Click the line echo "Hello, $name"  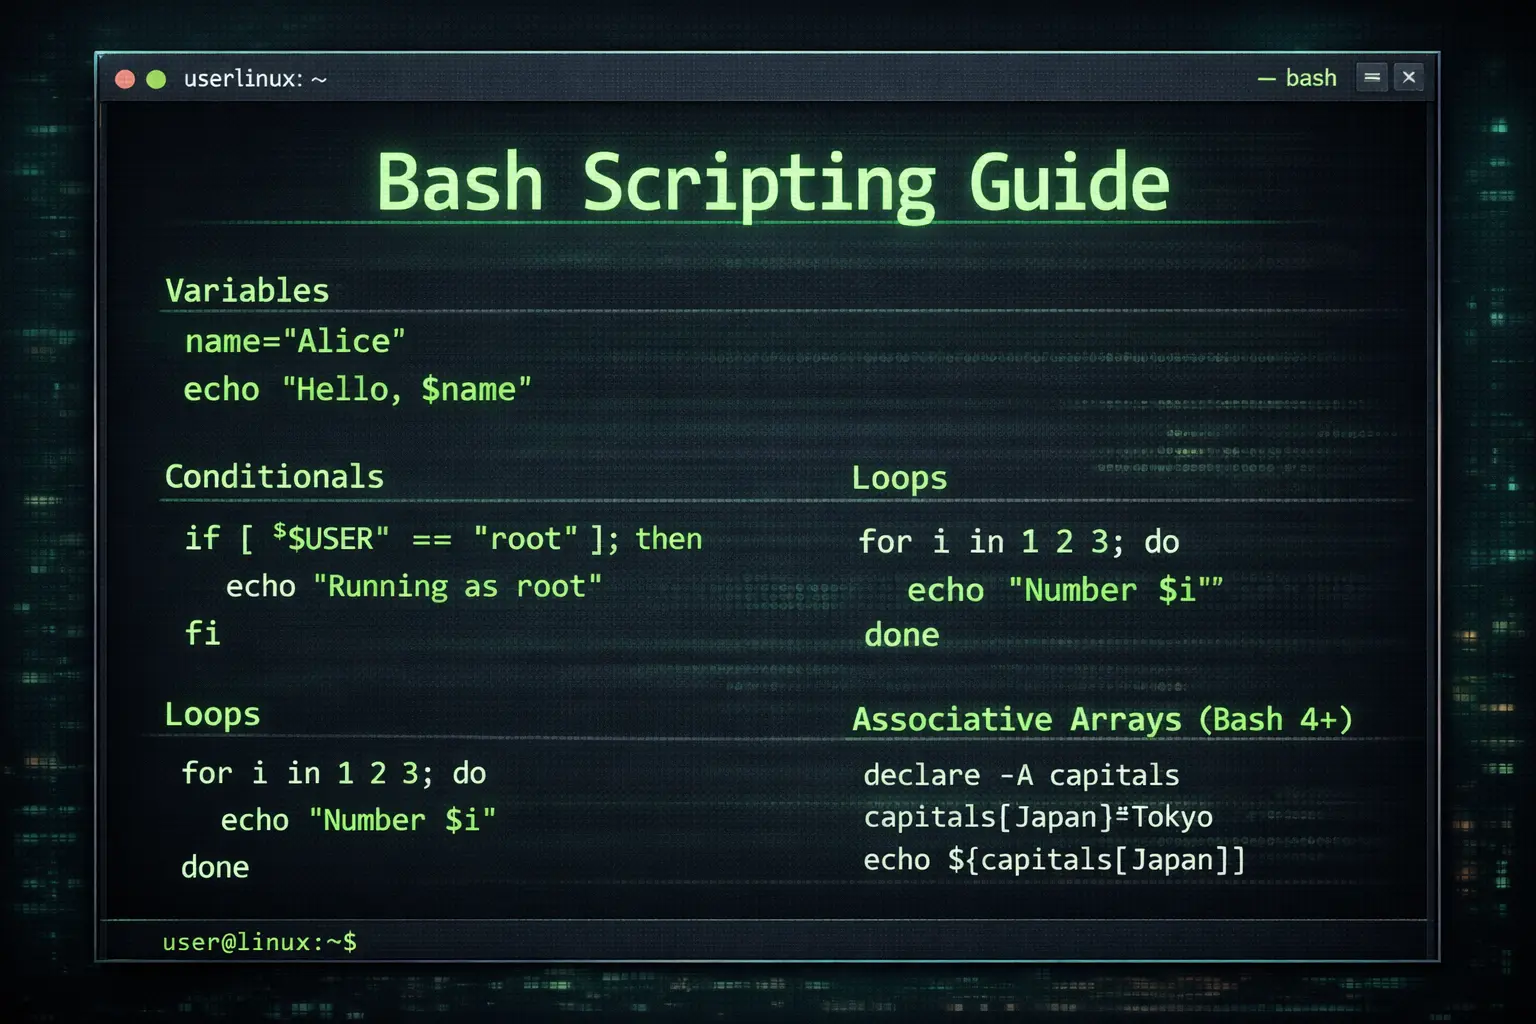tap(357, 389)
